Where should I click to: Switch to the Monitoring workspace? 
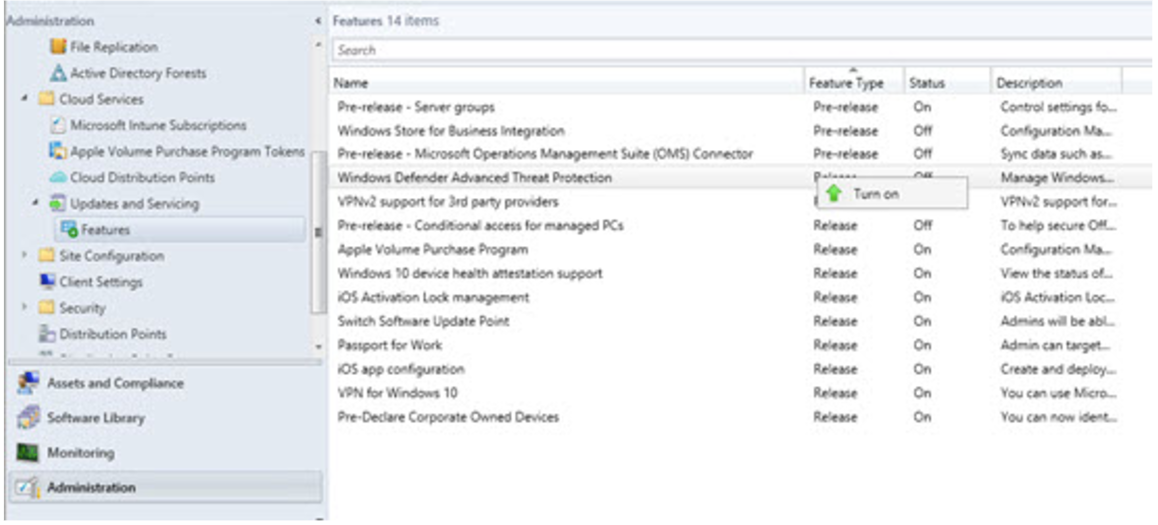[x=78, y=453]
